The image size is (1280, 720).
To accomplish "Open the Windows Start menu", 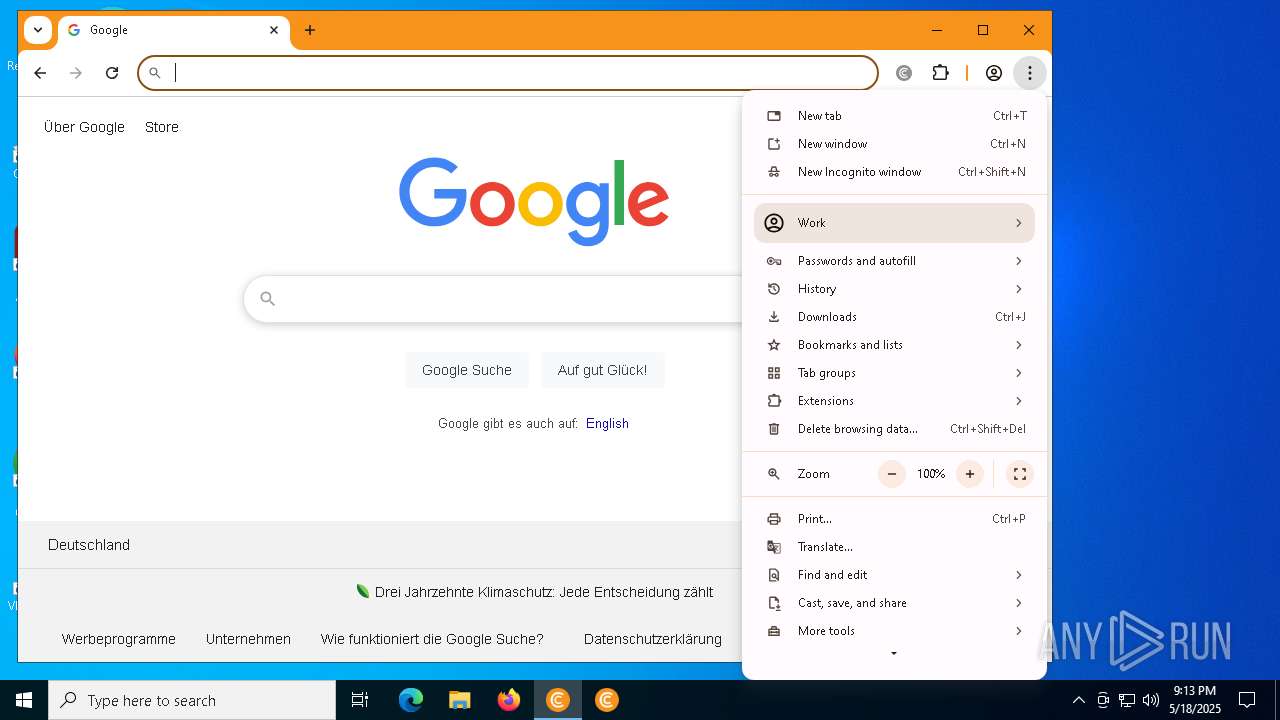I will pos(24,700).
